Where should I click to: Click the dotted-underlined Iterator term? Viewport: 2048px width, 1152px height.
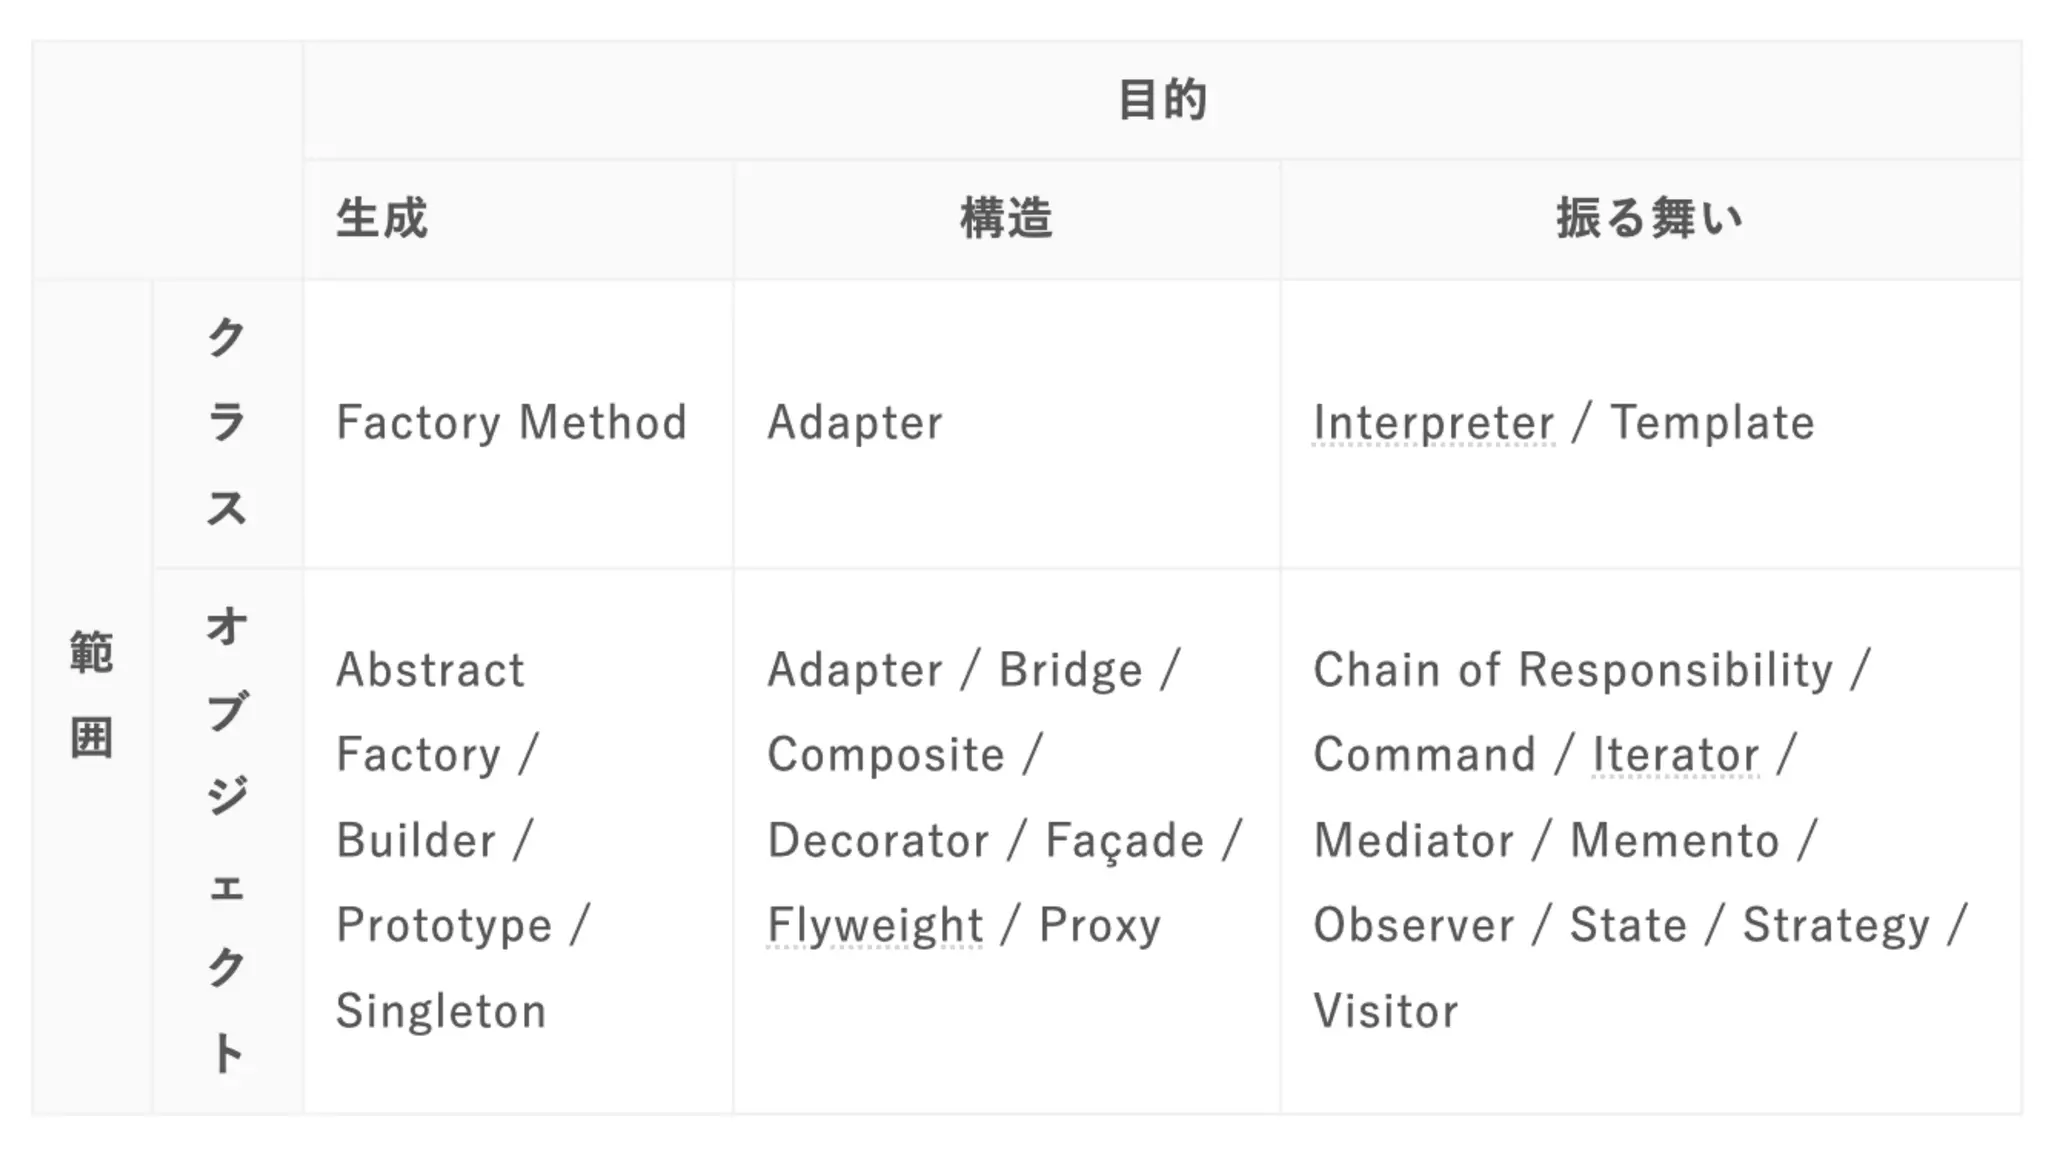1675,755
